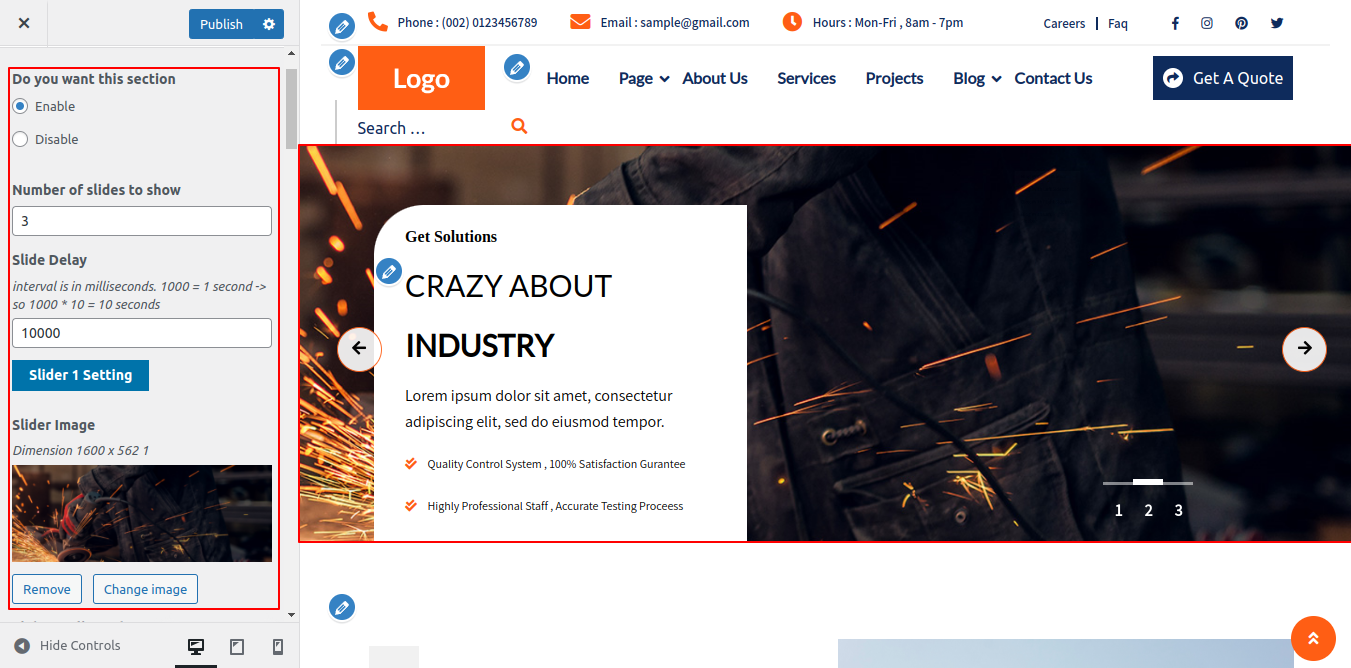Image resolution: width=1351 pixels, height=668 pixels.
Task: Click the search magnifier icon
Action: 519,126
